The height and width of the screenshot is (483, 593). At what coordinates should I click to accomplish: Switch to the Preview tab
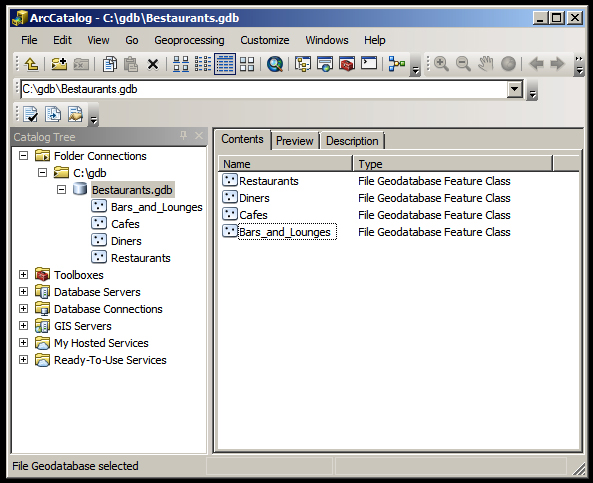[x=295, y=141]
